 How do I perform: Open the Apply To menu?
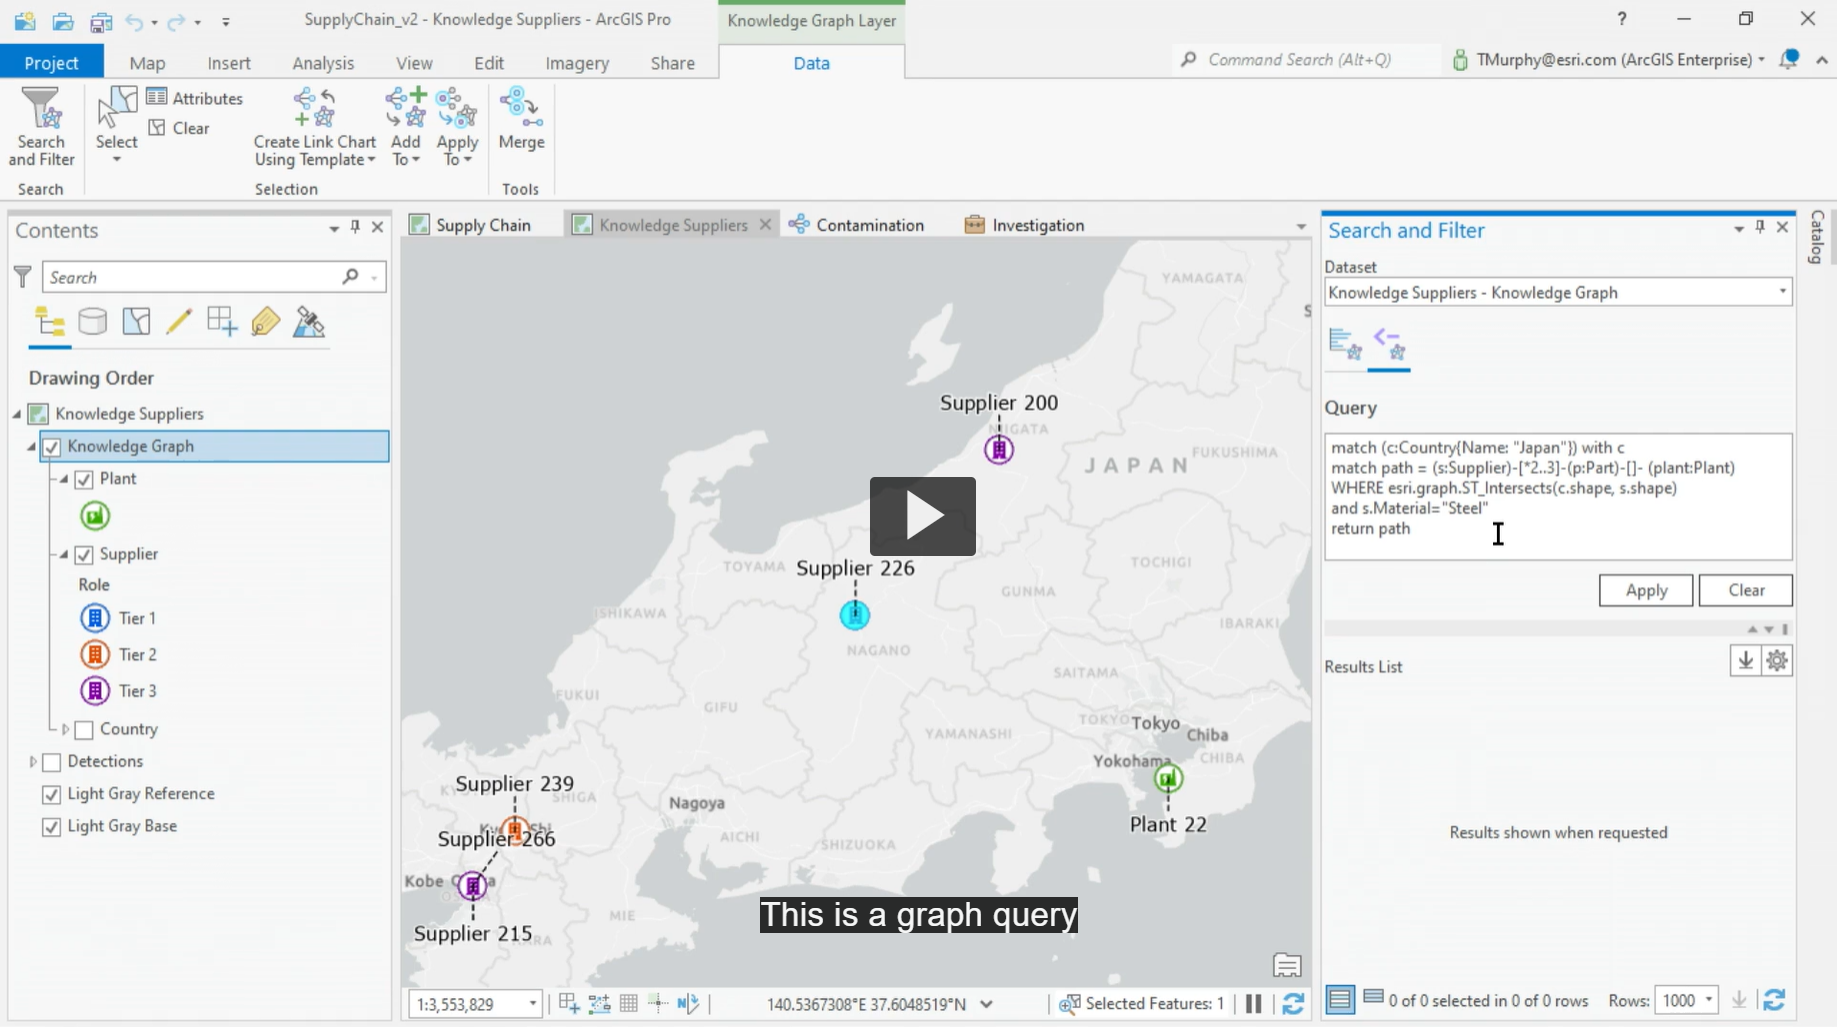(x=457, y=127)
